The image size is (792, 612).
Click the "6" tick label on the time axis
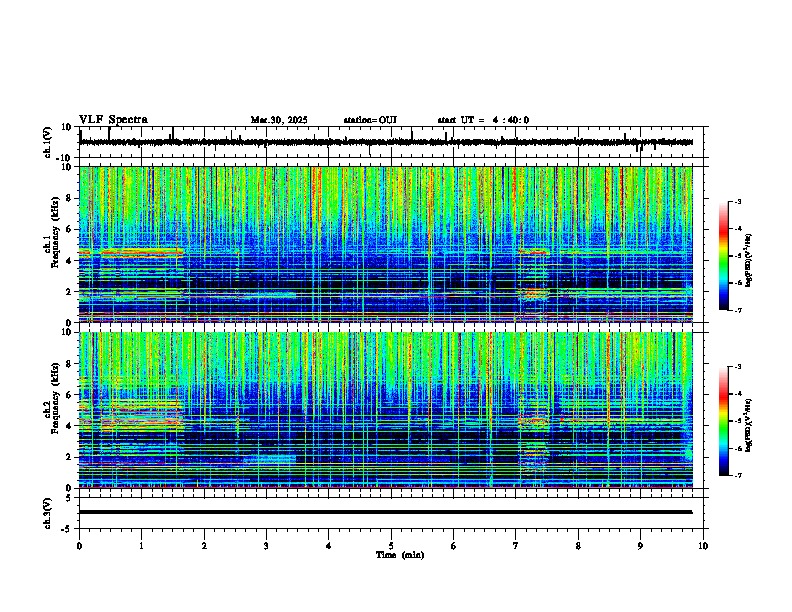click(454, 546)
